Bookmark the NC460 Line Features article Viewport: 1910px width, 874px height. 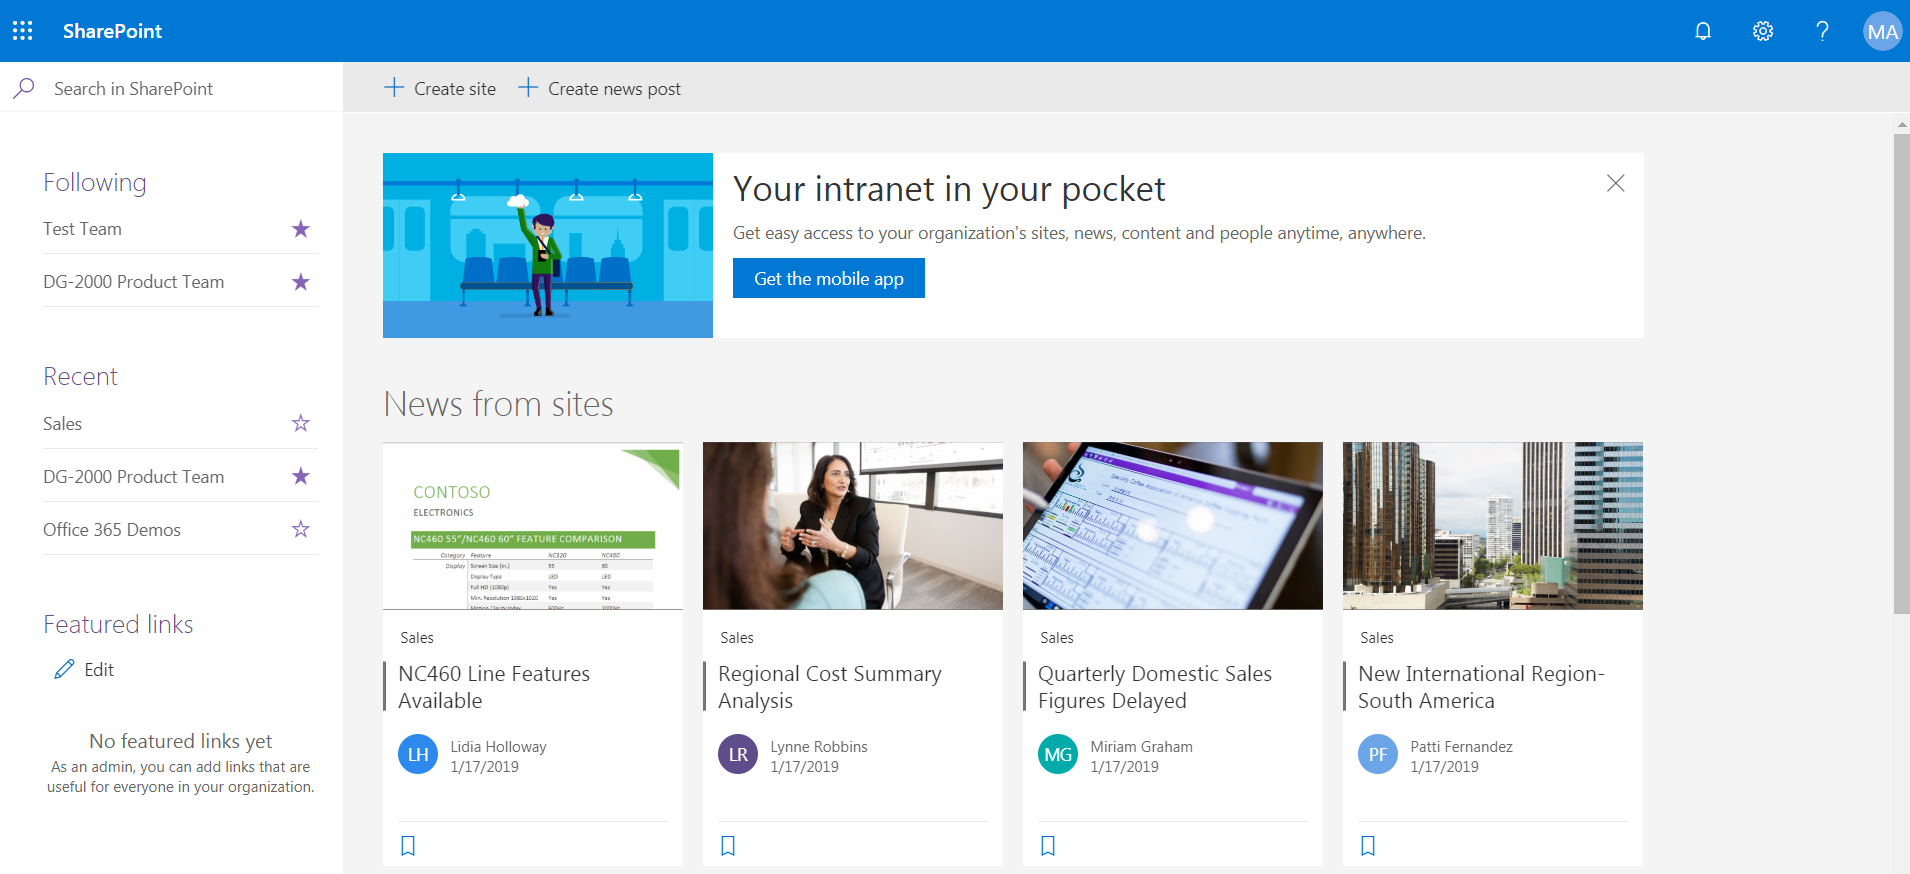pos(408,846)
